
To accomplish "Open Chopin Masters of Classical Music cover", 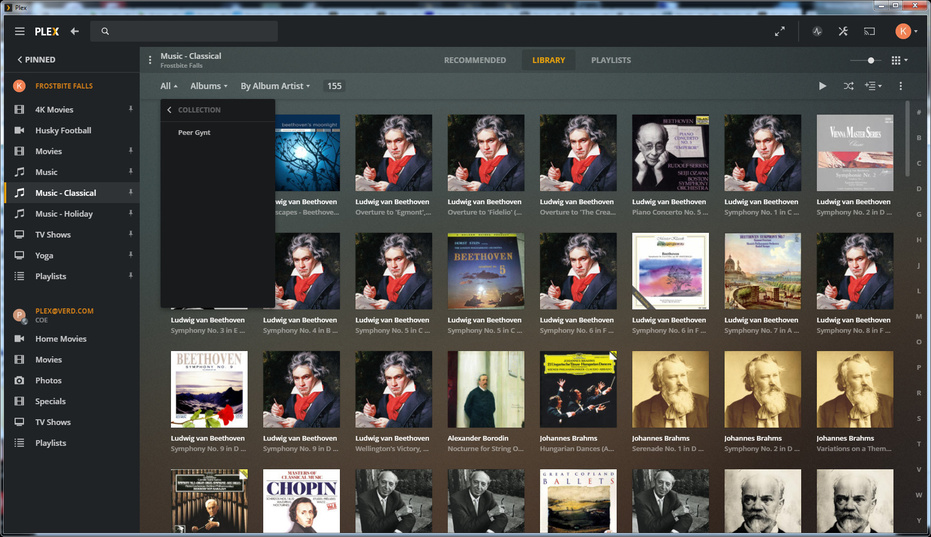I will click(x=302, y=501).
